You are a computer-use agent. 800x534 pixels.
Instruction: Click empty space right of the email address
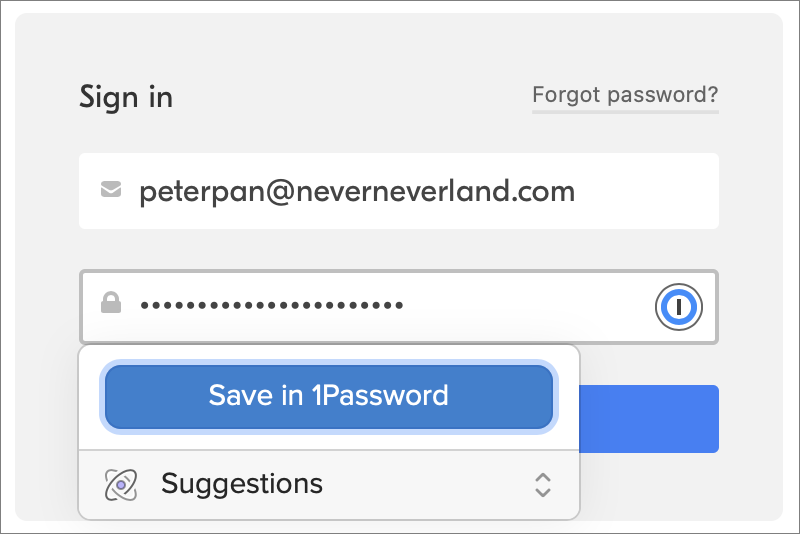pos(650,190)
